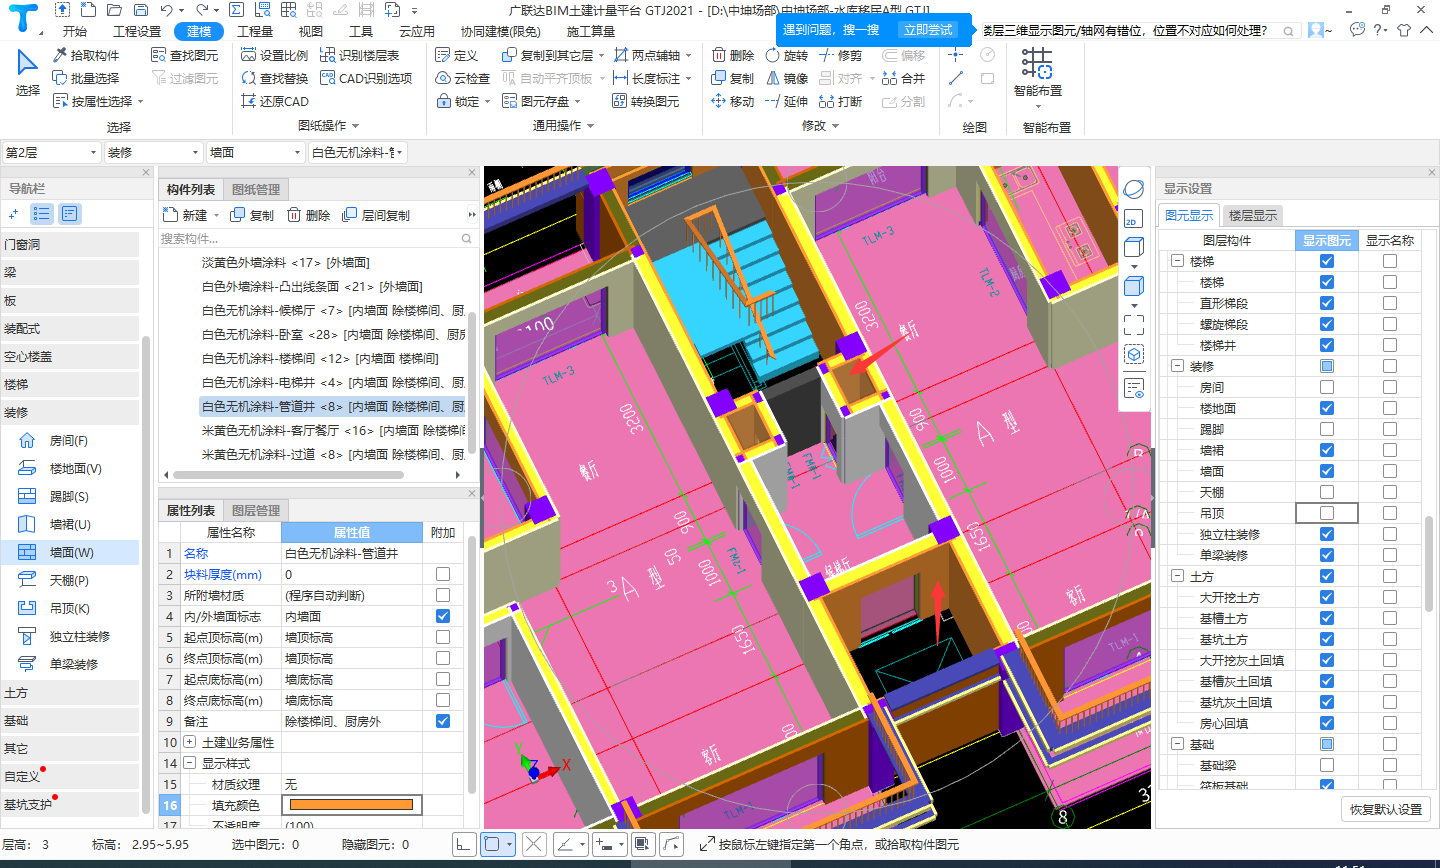
Task: Toggle 显示图元 checkbox for 天棚
Action: (1327, 492)
